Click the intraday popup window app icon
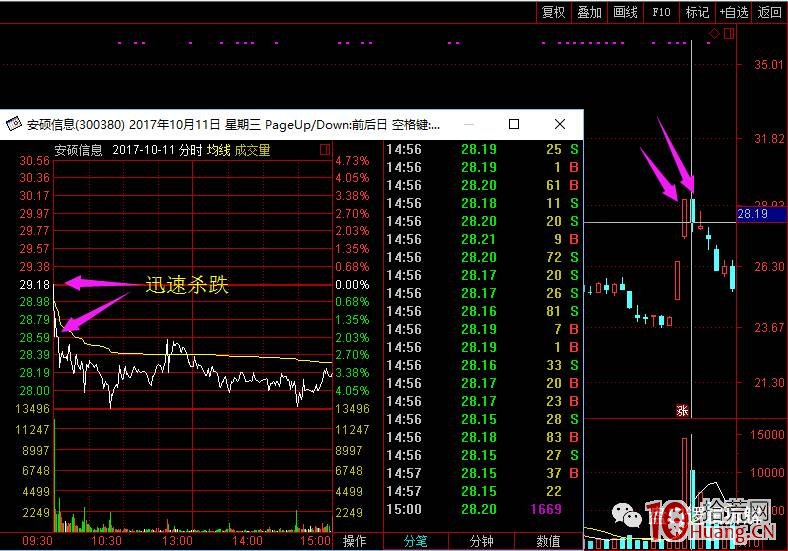This screenshot has height=551, width=788. (14, 124)
